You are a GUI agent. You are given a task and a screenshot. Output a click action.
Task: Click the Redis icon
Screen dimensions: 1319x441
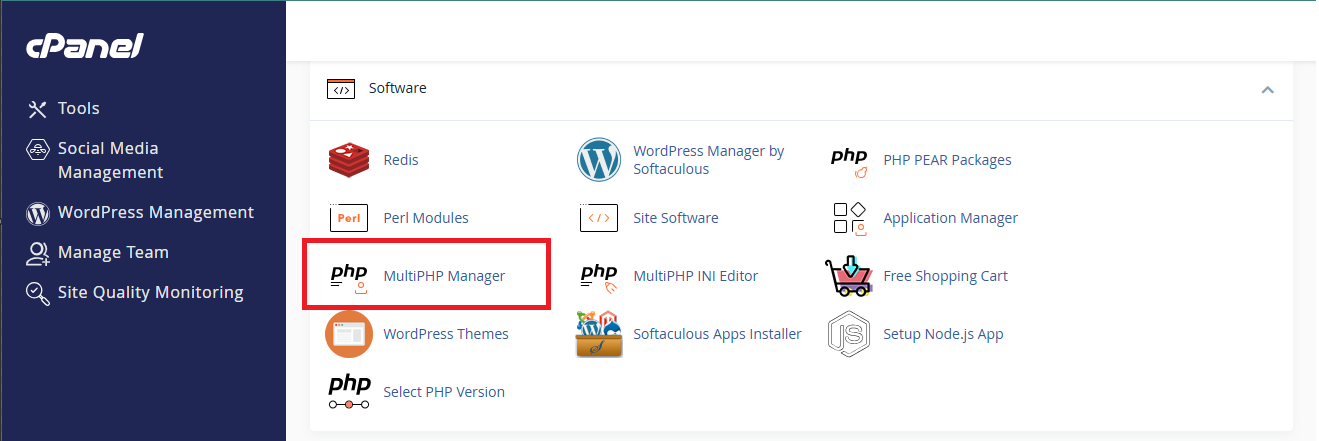pyautogui.click(x=349, y=160)
